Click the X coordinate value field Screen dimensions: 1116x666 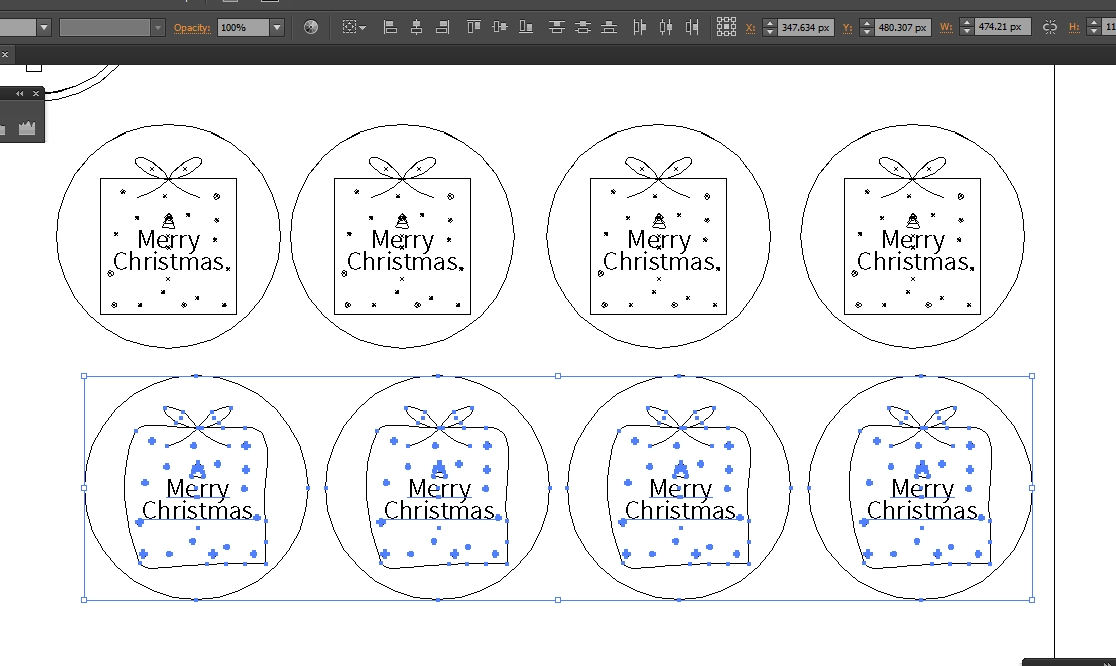[806, 28]
